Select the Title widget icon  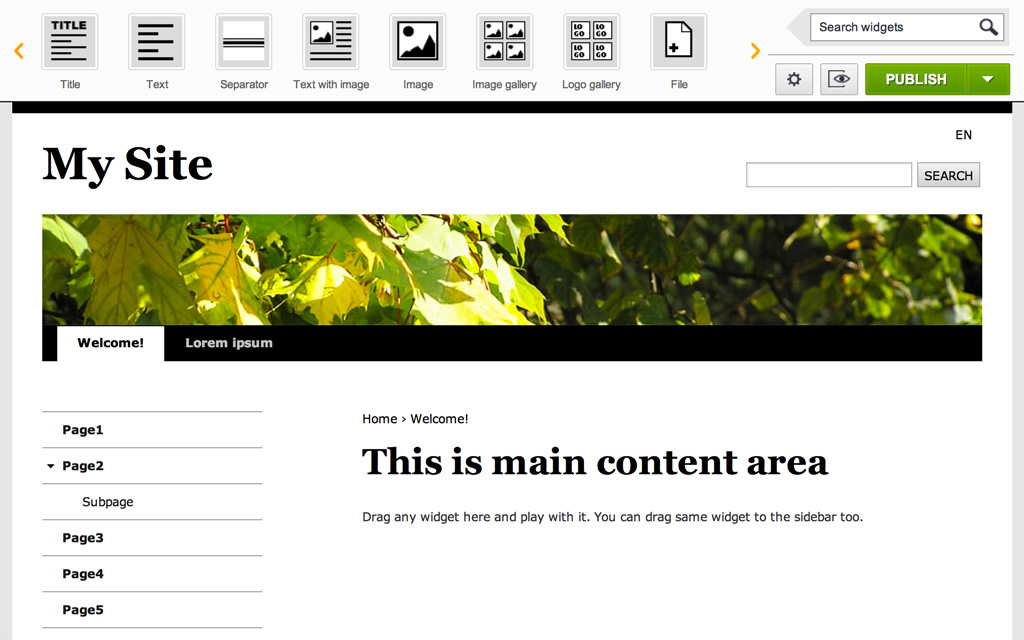(69, 42)
